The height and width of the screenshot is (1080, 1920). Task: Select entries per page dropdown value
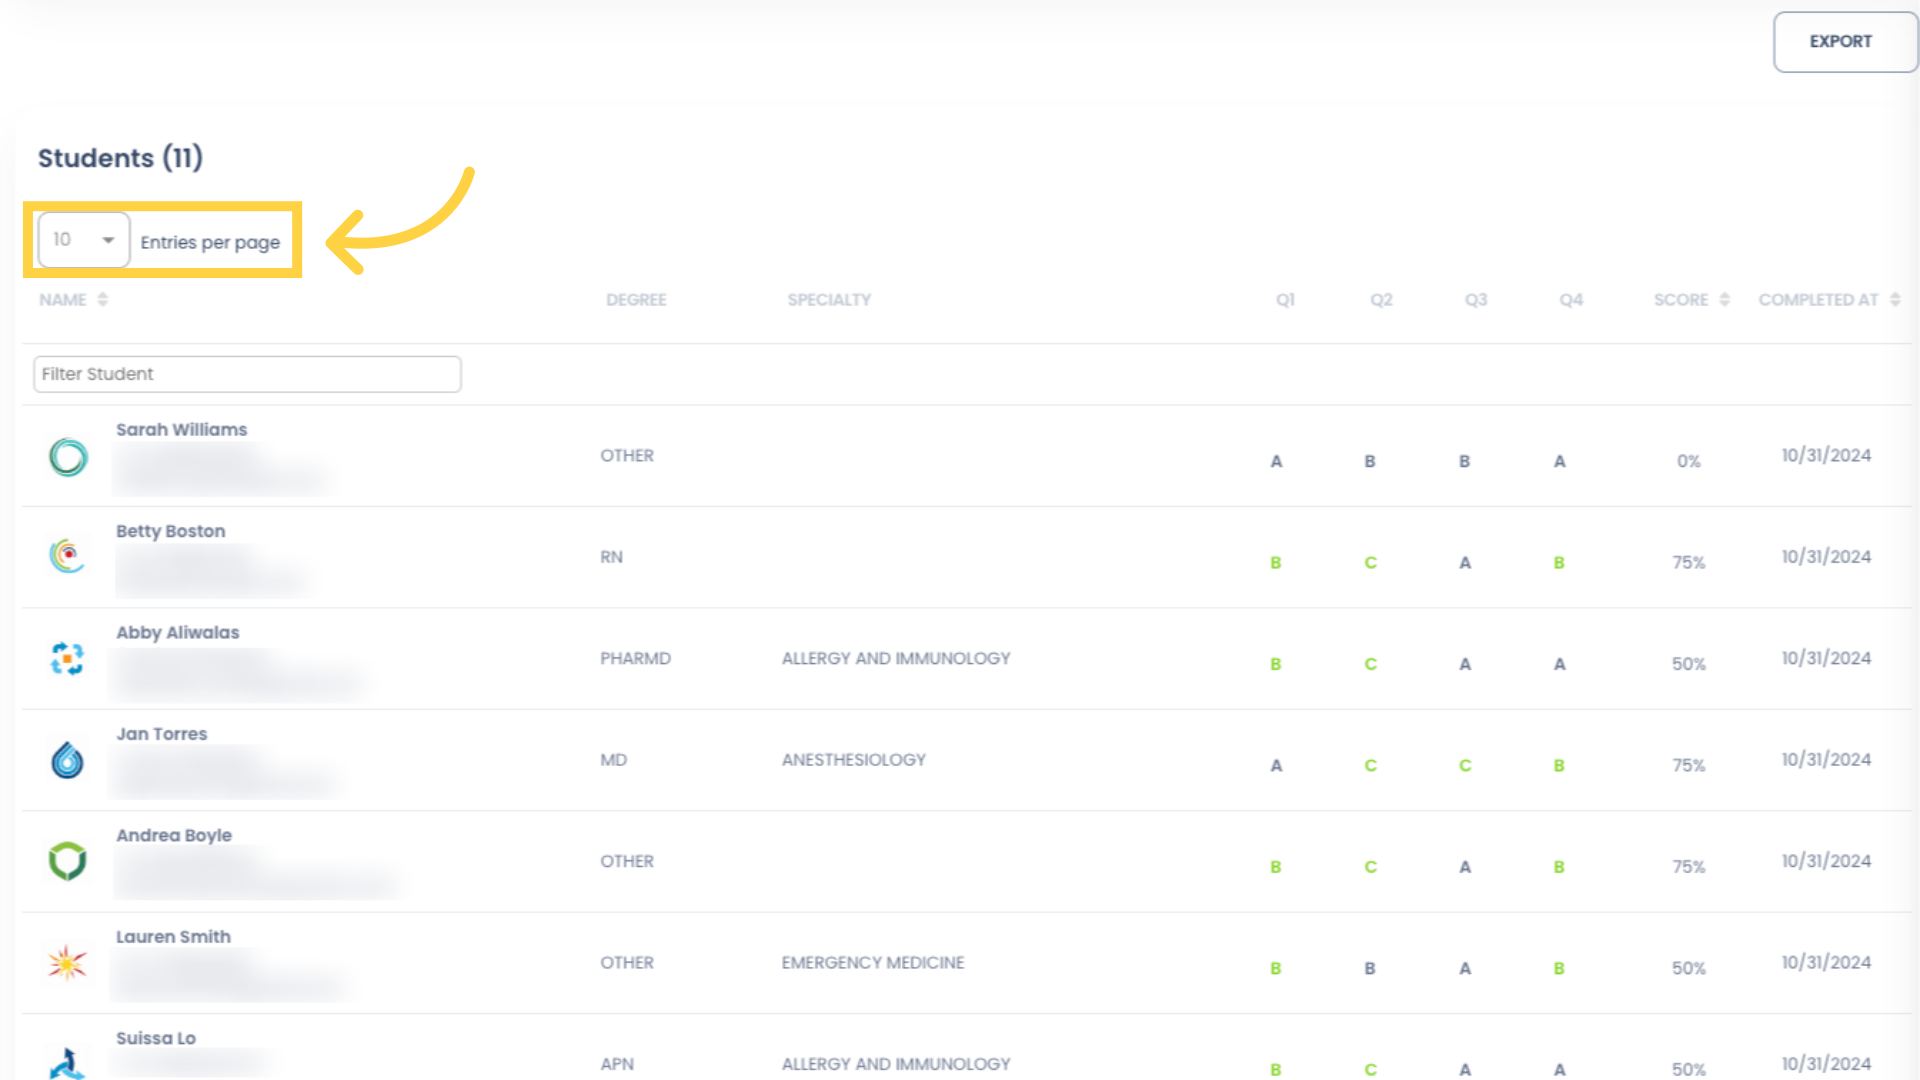[x=83, y=239]
